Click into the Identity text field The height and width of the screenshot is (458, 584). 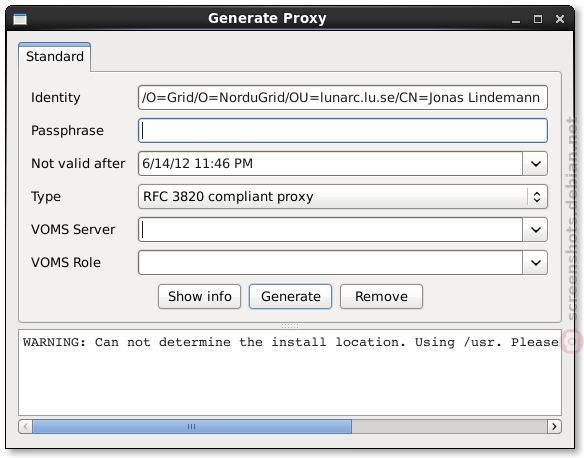343,98
